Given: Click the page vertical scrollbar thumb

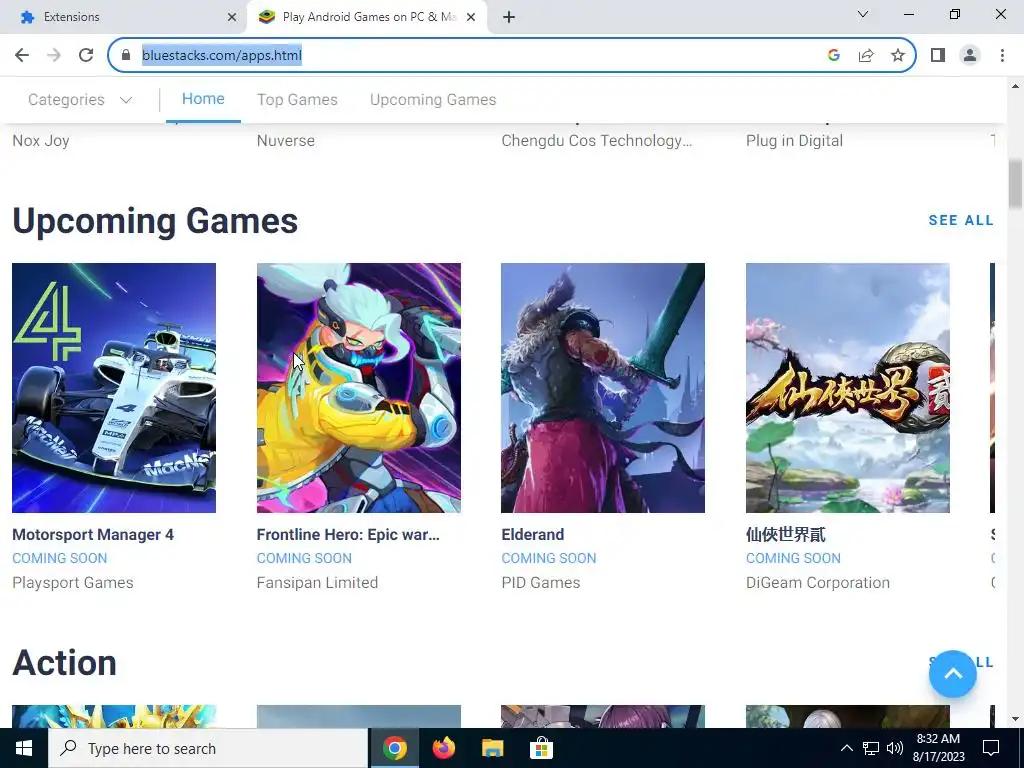Looking at the screenshot, I should click(x=1015, y=185).
